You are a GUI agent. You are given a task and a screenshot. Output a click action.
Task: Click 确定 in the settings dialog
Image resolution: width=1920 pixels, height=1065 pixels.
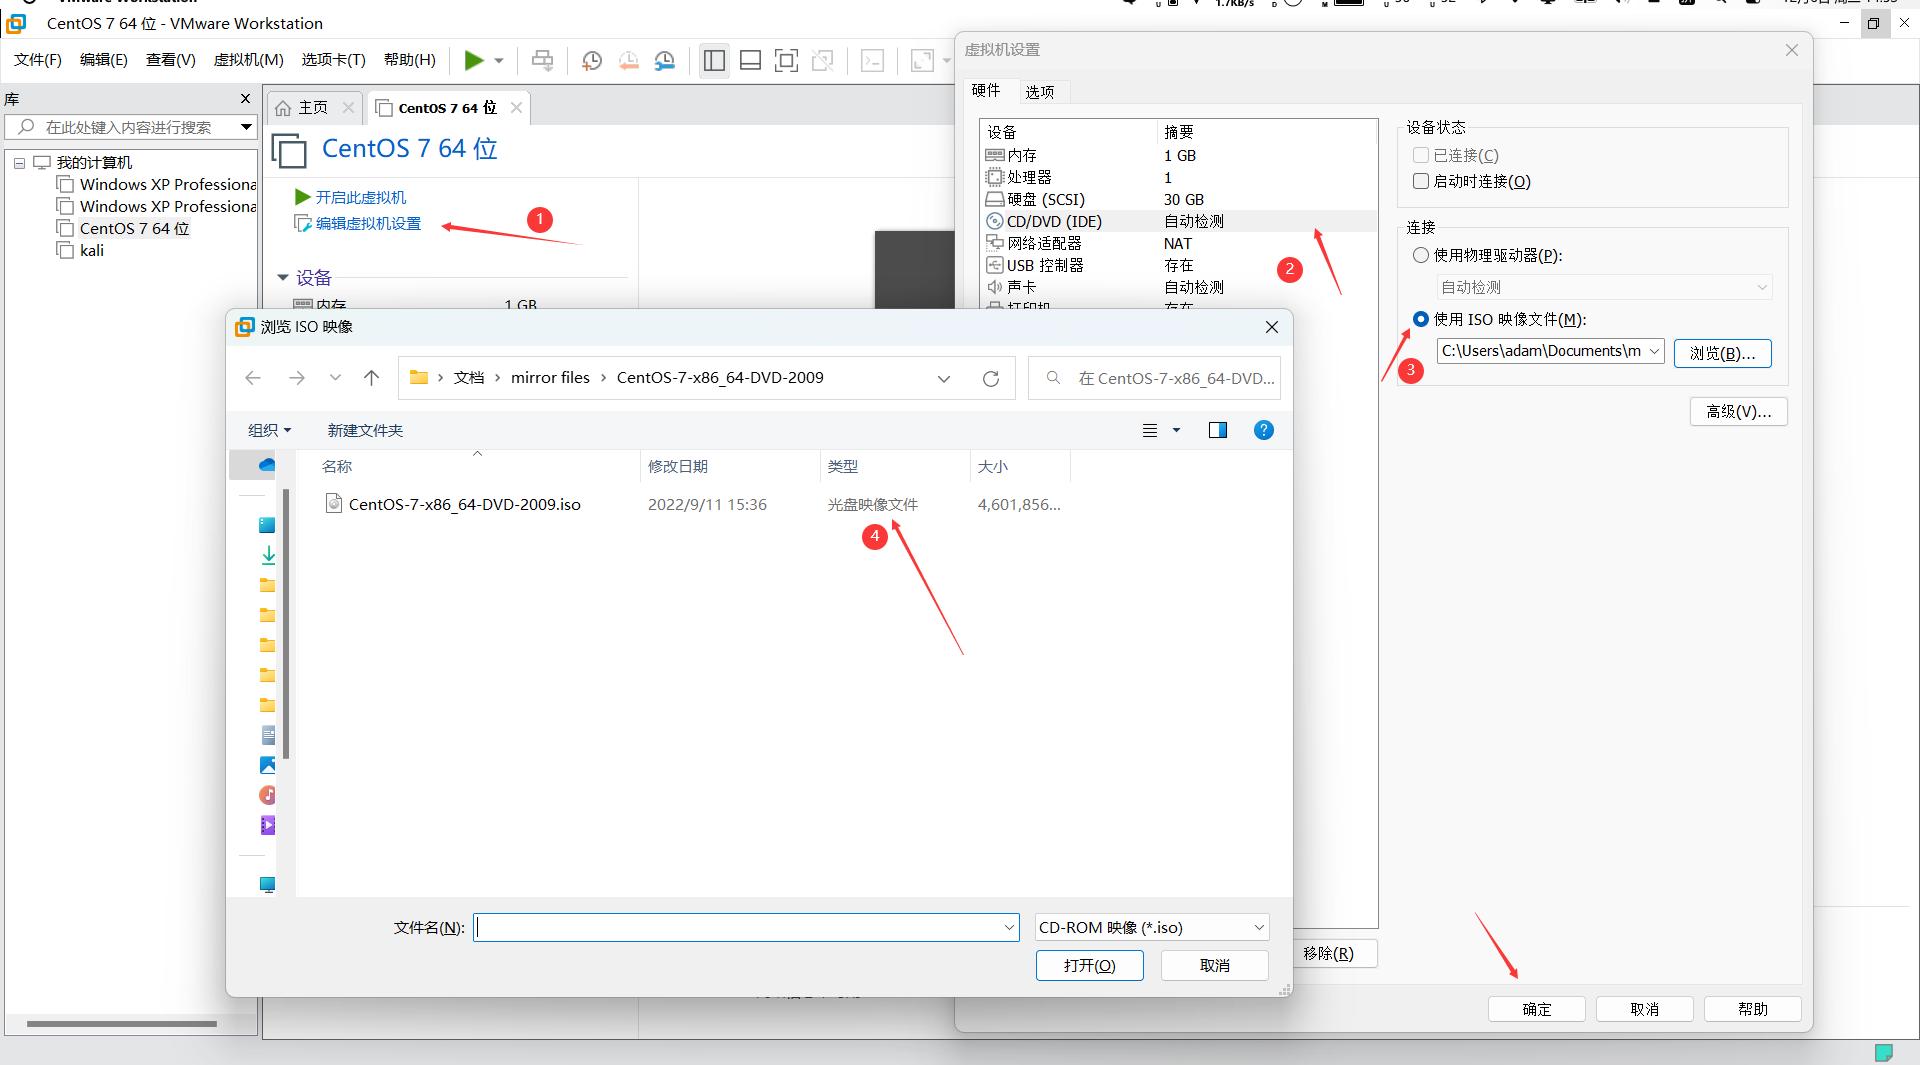1537,1009
